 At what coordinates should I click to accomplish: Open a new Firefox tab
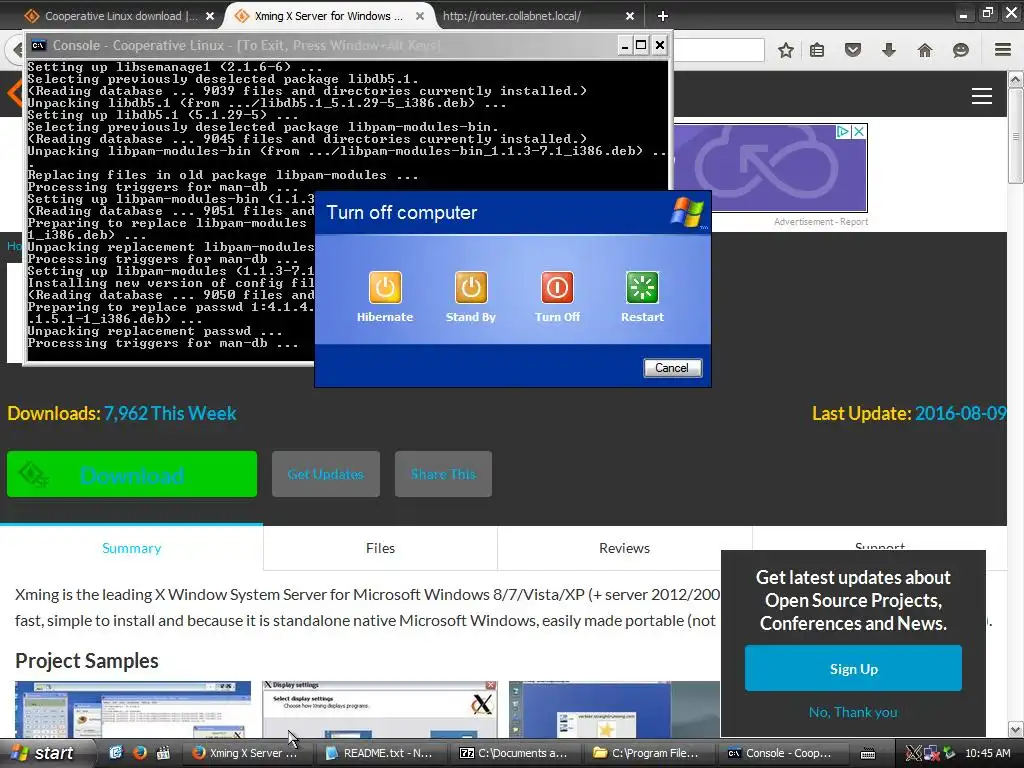click(662, 16)
